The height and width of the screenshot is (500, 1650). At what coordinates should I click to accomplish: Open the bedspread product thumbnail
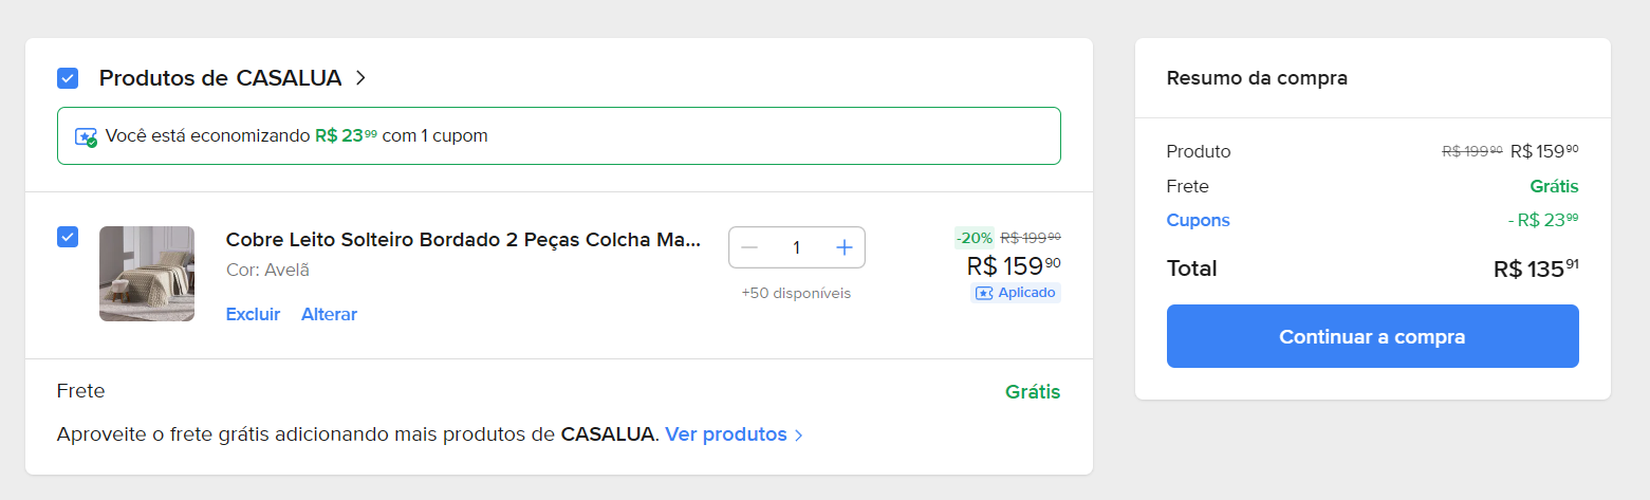coord(147,273)
